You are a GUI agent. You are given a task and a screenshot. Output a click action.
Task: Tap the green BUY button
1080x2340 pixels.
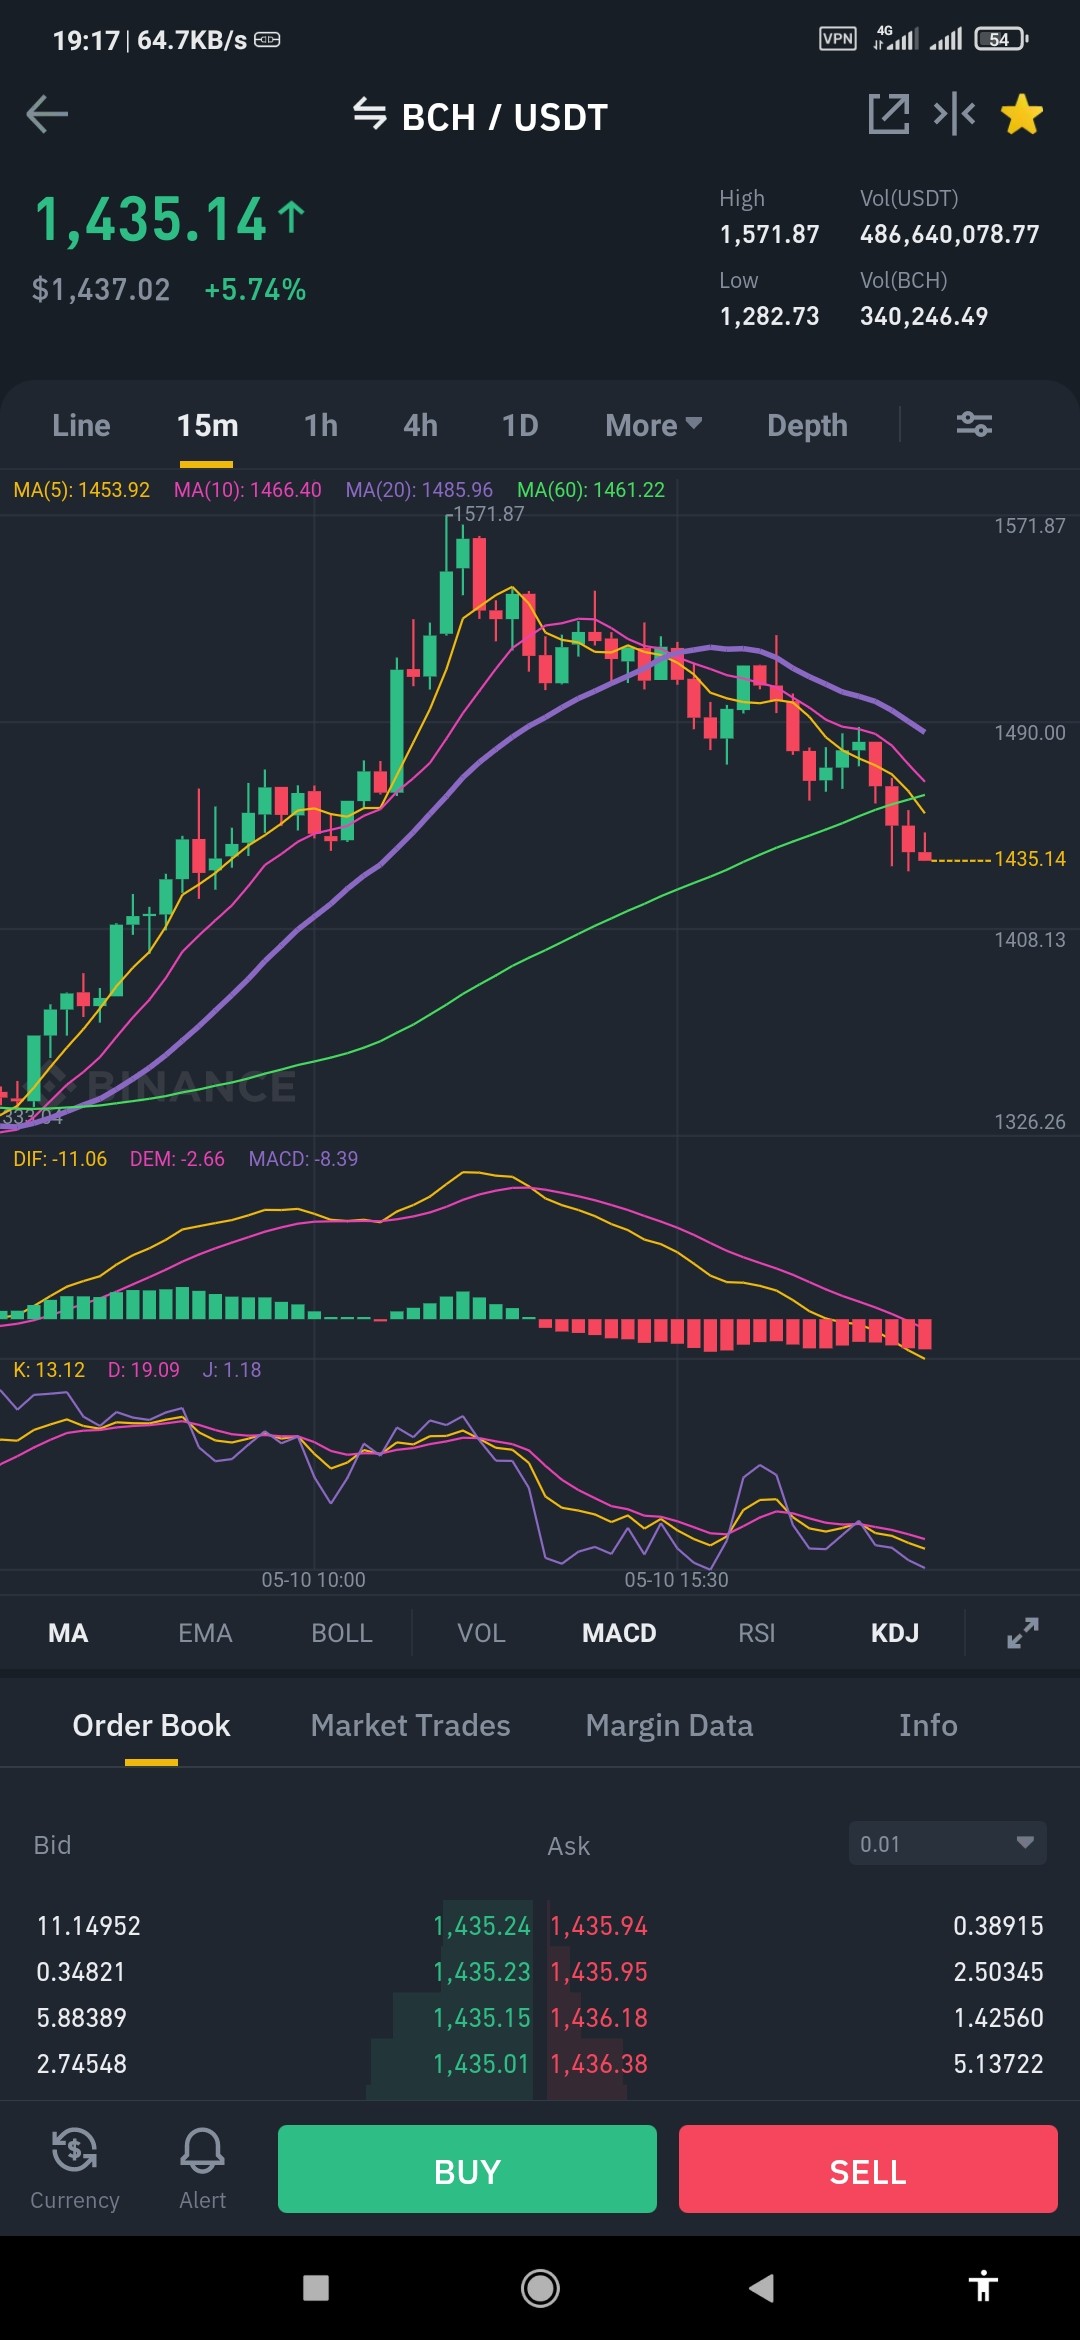click(467, 2169)
